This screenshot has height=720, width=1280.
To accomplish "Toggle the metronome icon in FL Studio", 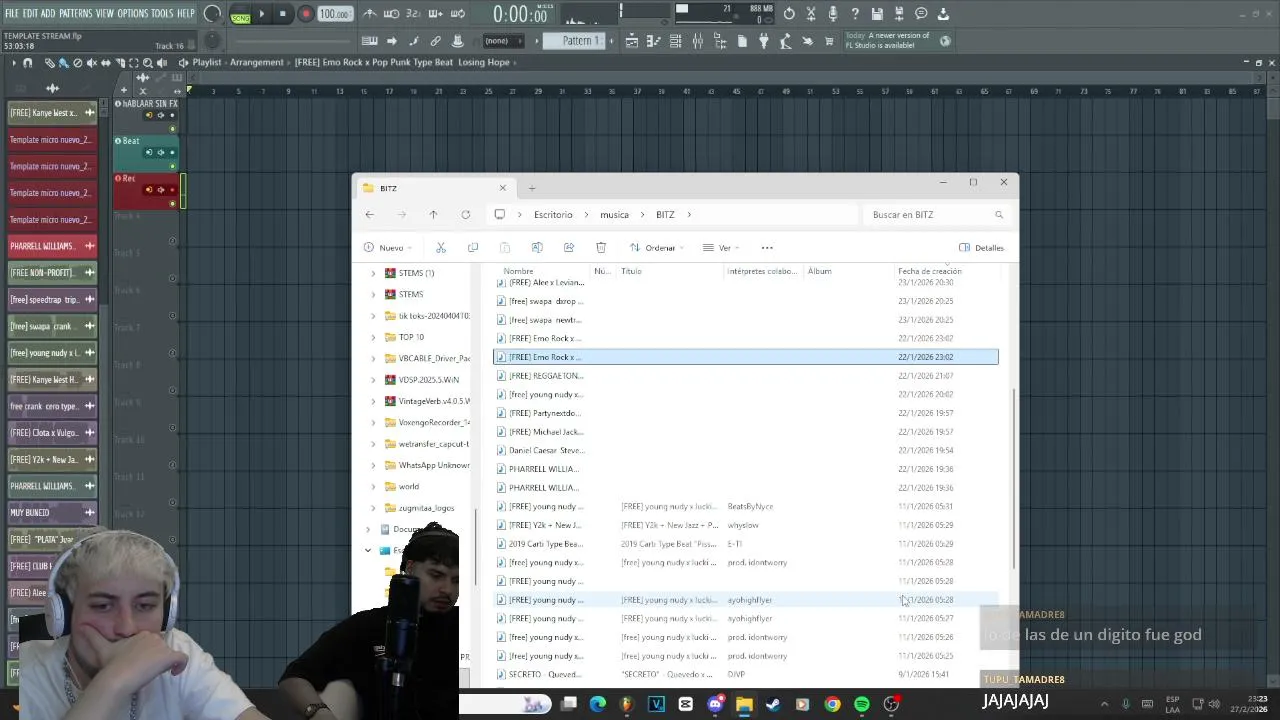I will pyautogui.click(x=369, y=14).
